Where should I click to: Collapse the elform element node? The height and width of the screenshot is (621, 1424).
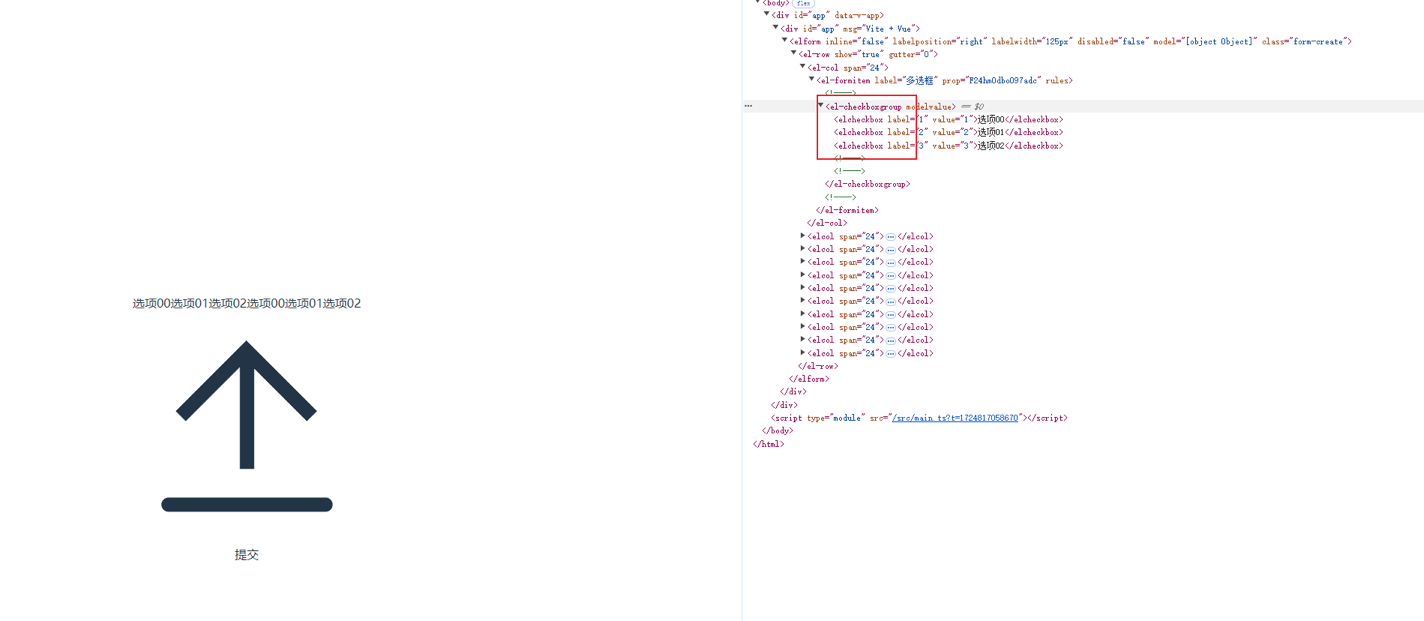click(x=785, y=41)
